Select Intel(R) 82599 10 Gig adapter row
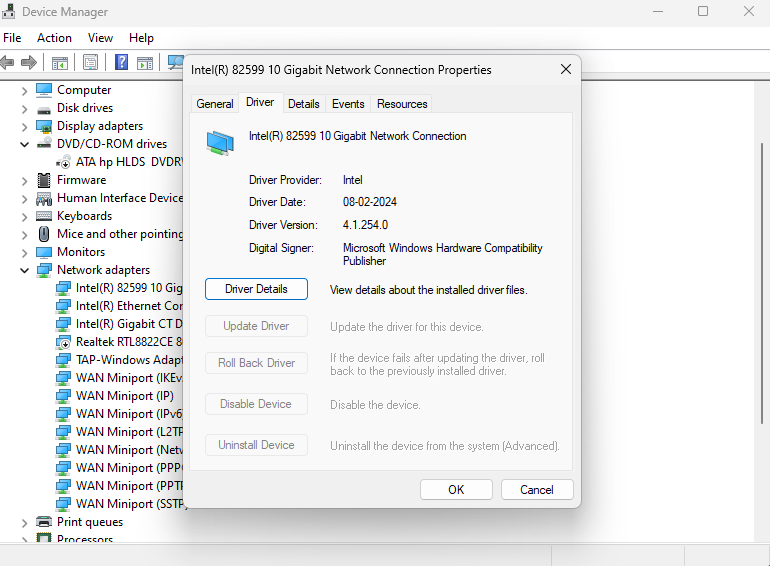The width and height of the screenshot is (770, 566). tap(119, 288)
